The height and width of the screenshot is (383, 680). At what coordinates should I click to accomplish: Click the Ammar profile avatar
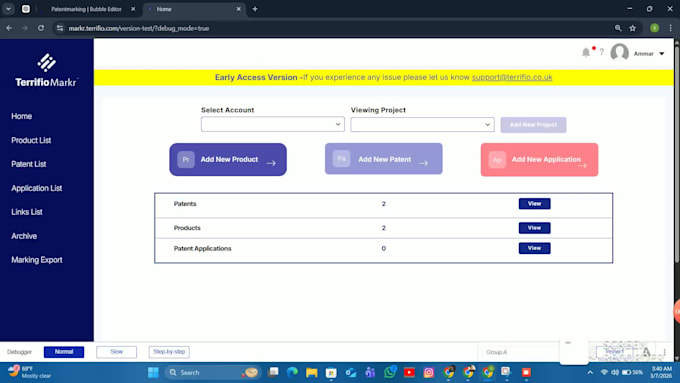click(x=619, y=52)
